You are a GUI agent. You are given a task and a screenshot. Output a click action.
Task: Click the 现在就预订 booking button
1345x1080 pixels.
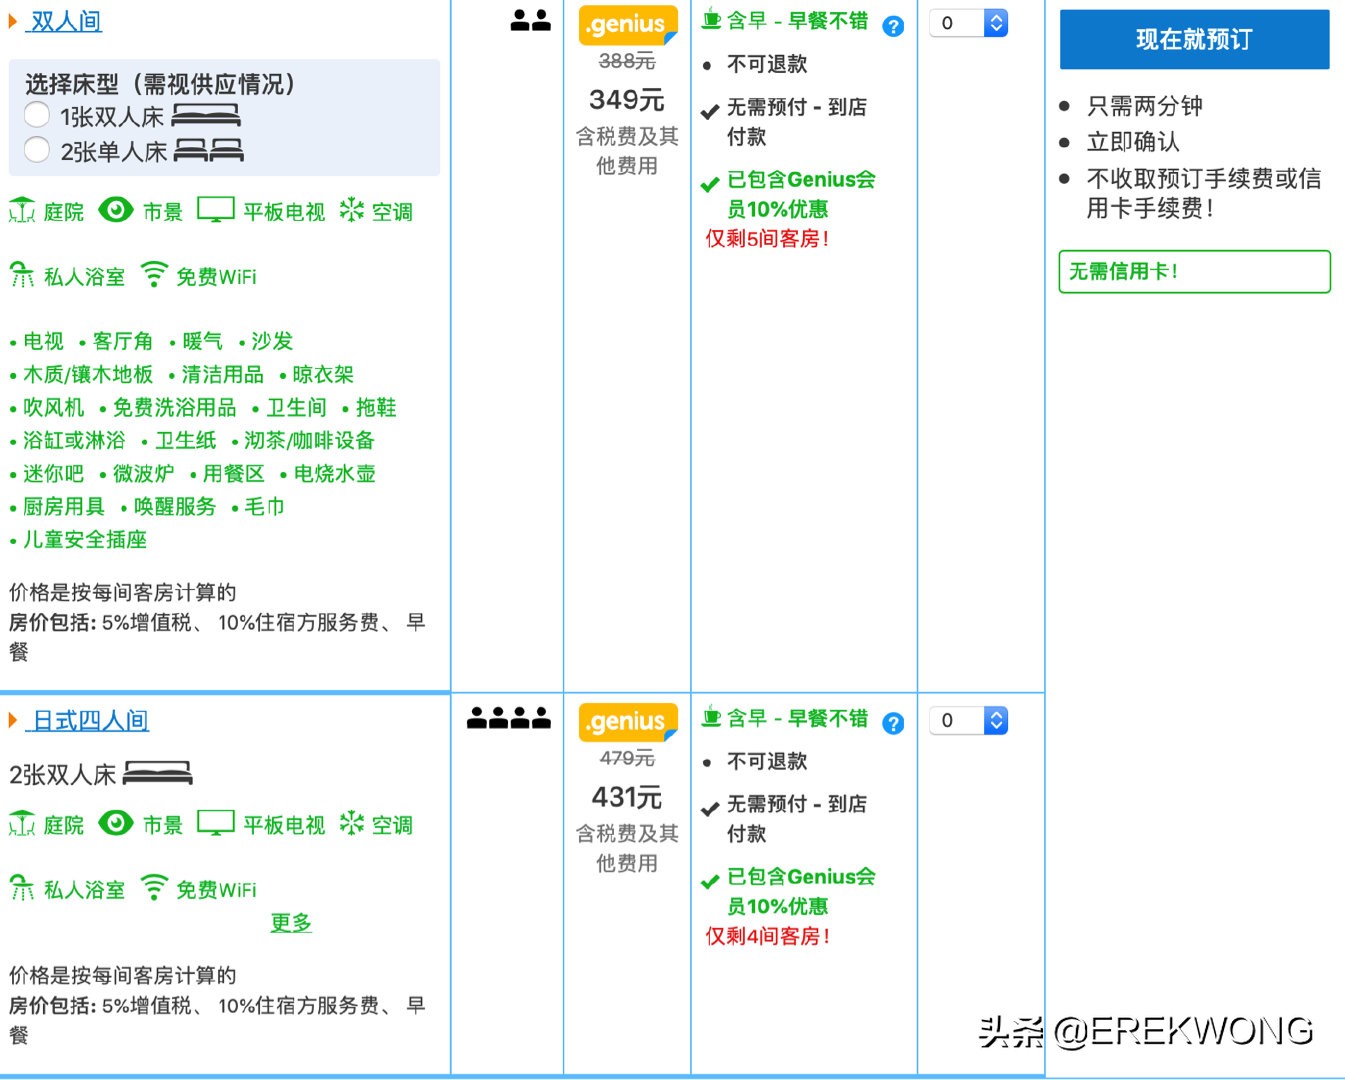coord(1194,39)
